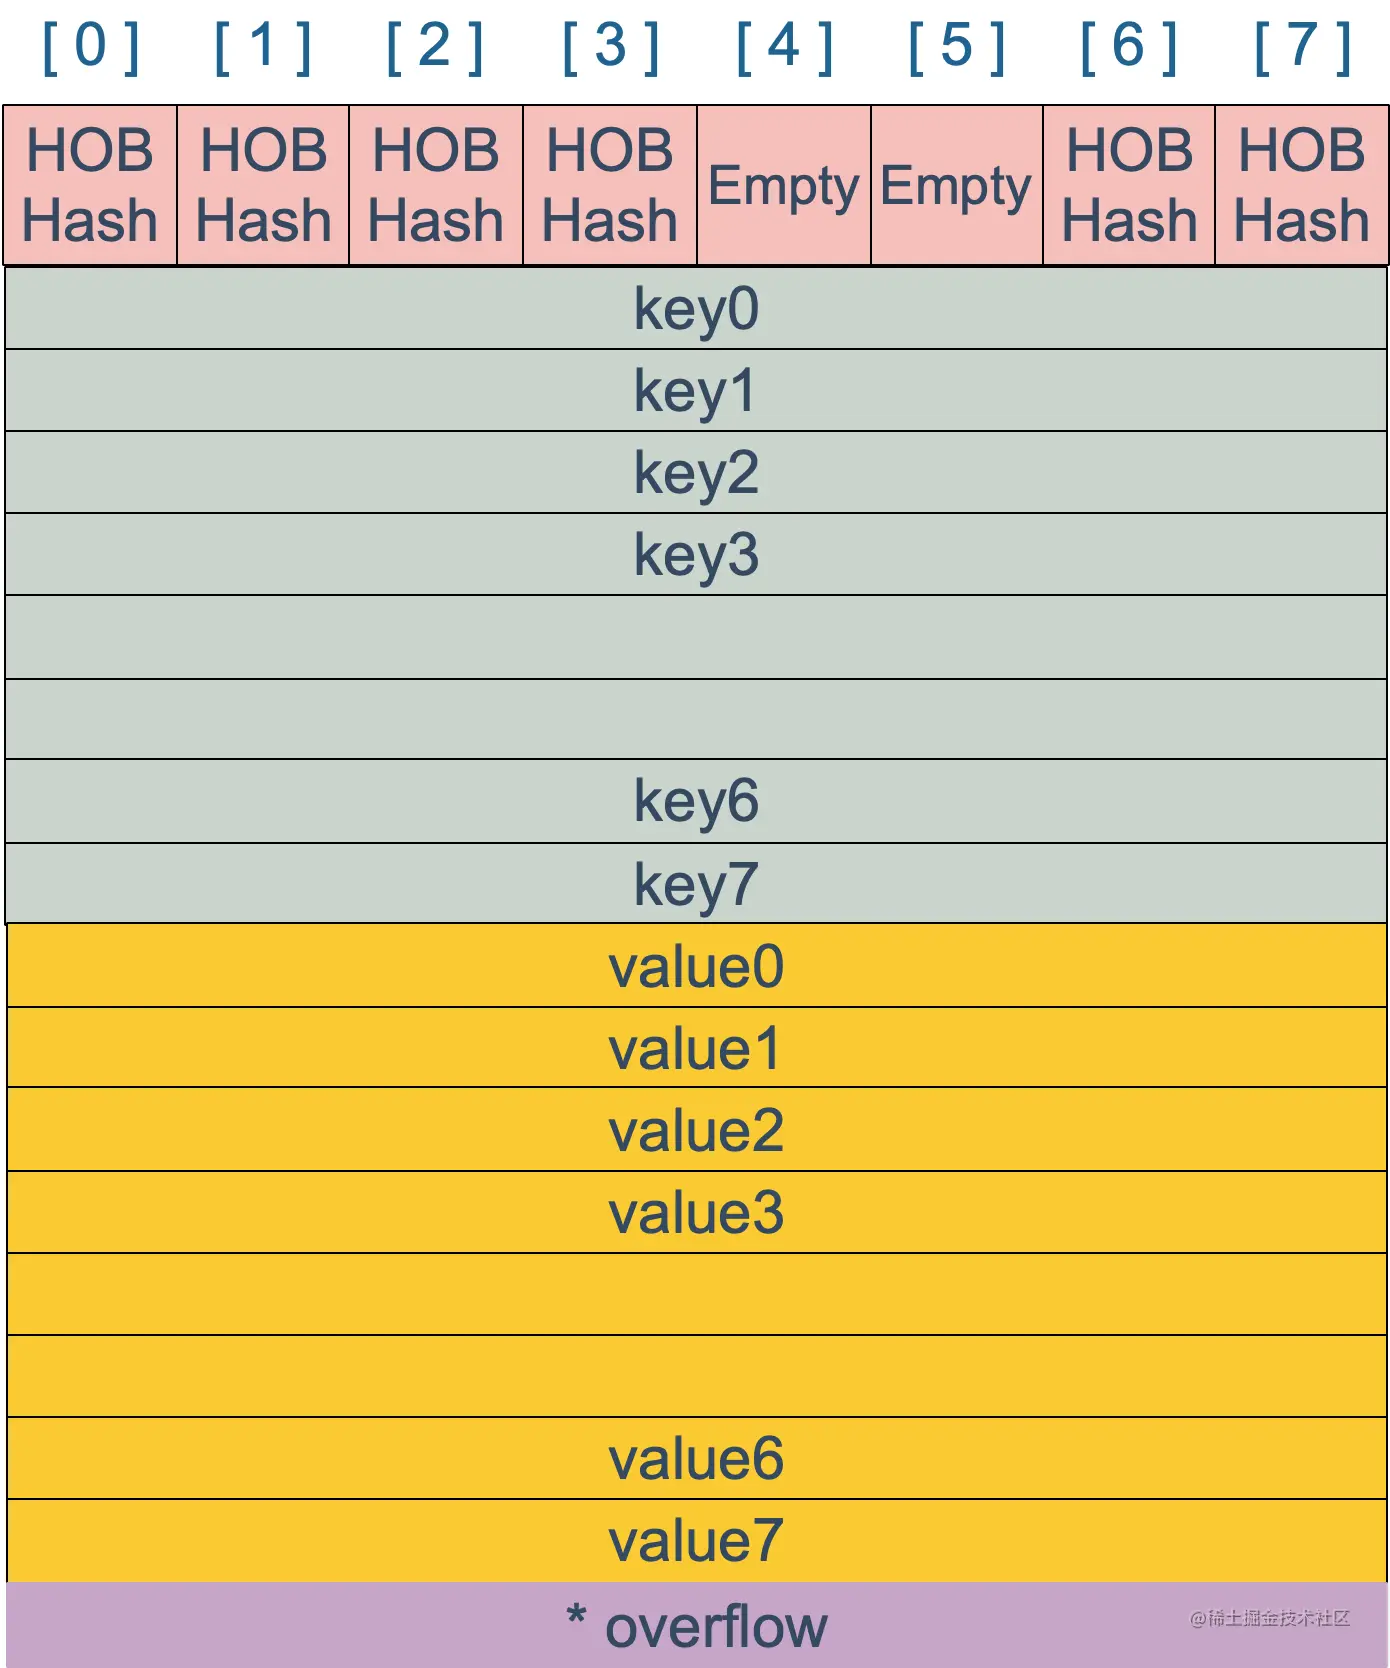Click the value7 row
The image size is (1390, 1668).
696,1540
